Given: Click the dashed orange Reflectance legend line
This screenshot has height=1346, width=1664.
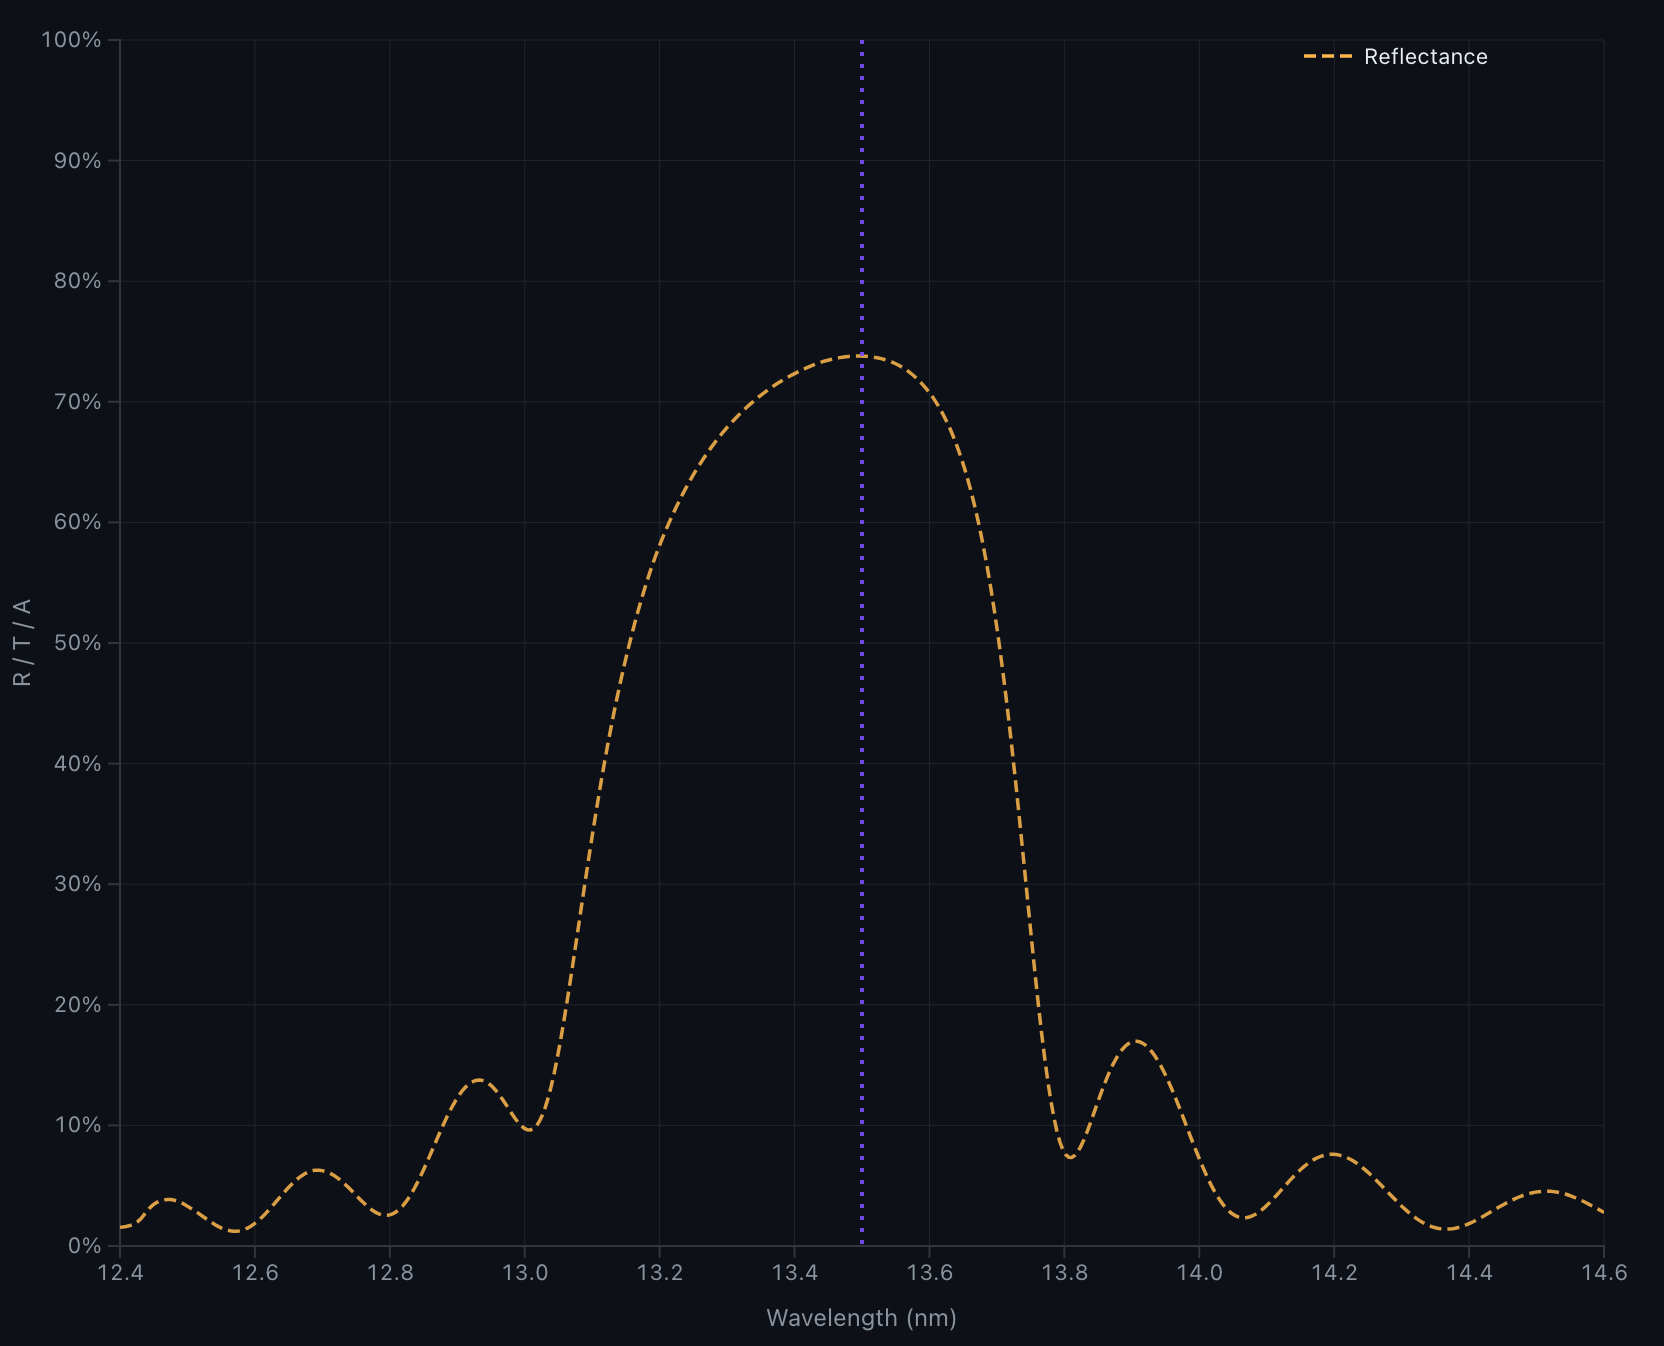Looking at the screenshot, I should (x=1328, y=57).
